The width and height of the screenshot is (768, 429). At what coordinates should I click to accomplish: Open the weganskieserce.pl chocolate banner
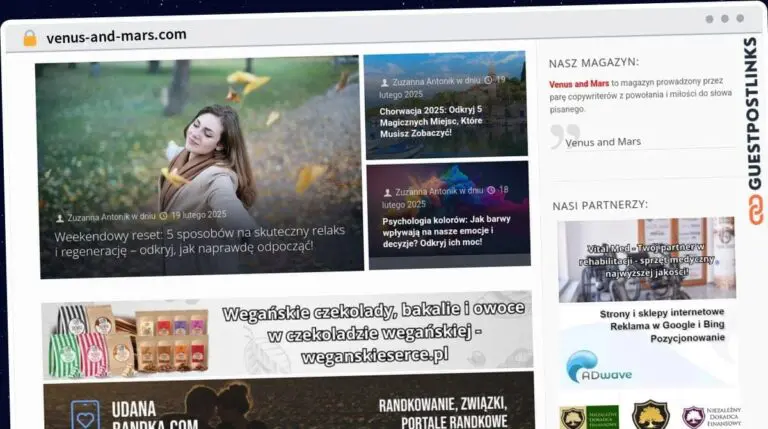pyautogui.click(x=287, y=334)
